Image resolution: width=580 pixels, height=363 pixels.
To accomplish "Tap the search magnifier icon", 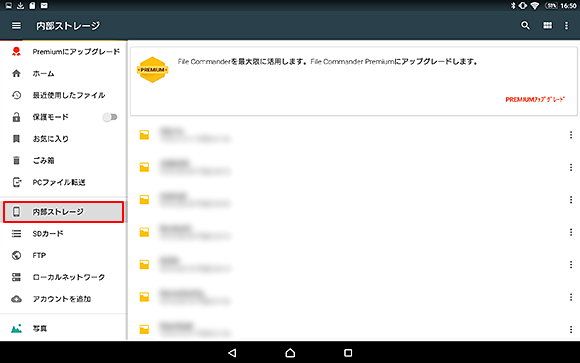I will pos(525,26).
